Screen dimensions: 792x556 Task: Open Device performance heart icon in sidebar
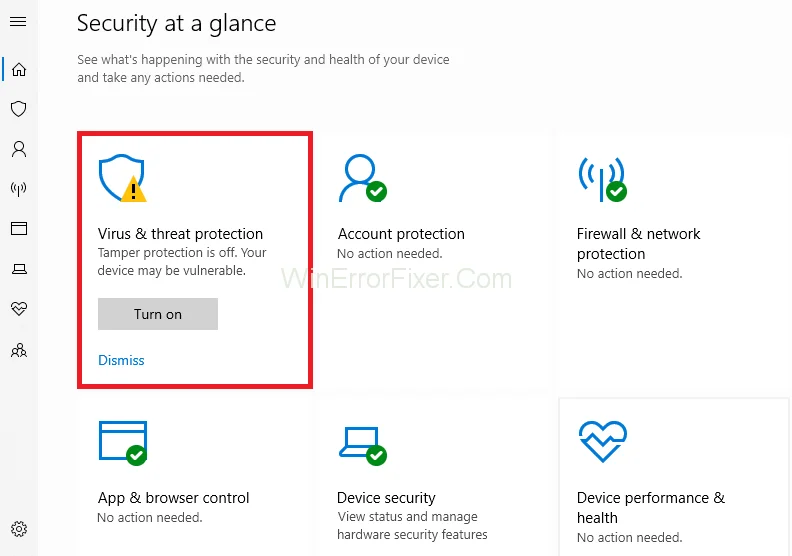coord(18,309)
